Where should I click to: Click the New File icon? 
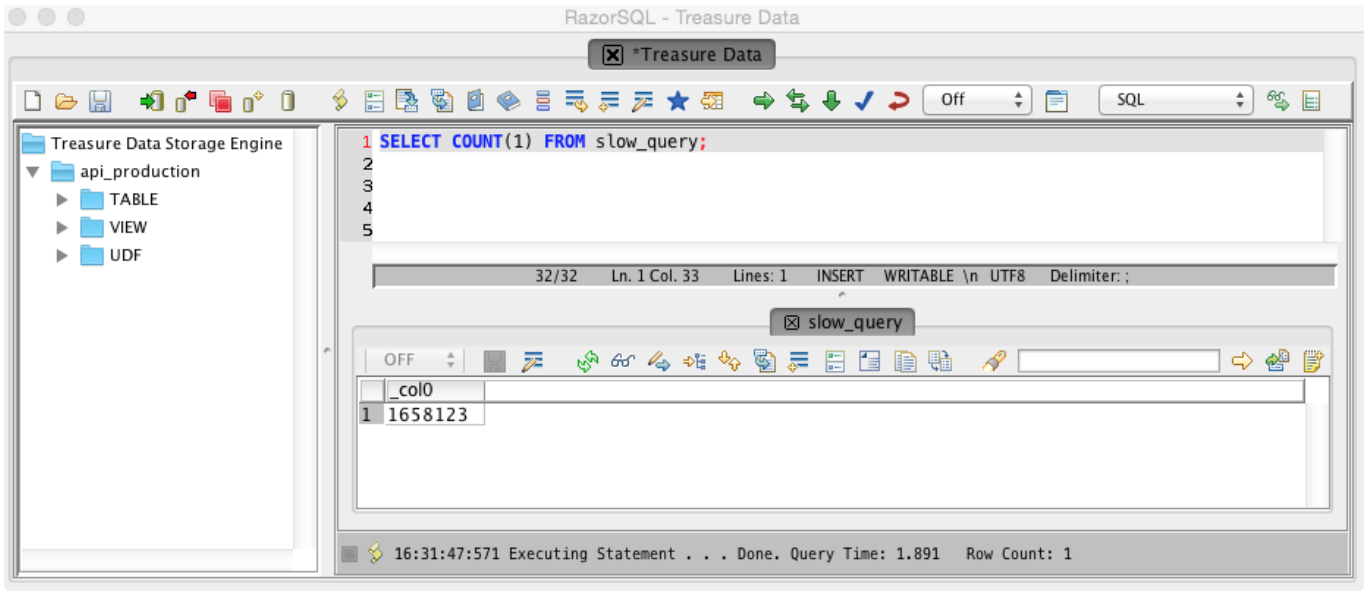(33, 101)
